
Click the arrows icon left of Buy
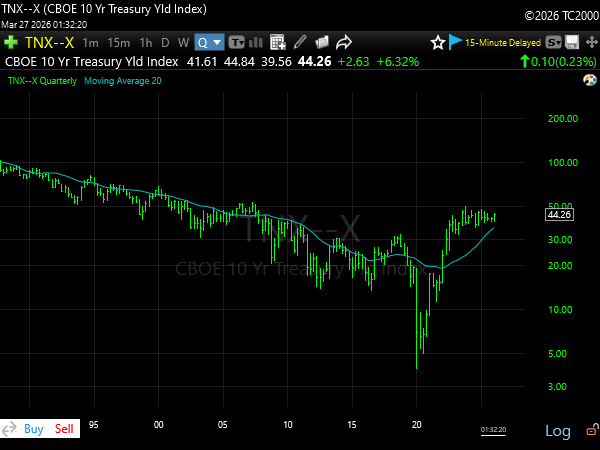(9, 429)
